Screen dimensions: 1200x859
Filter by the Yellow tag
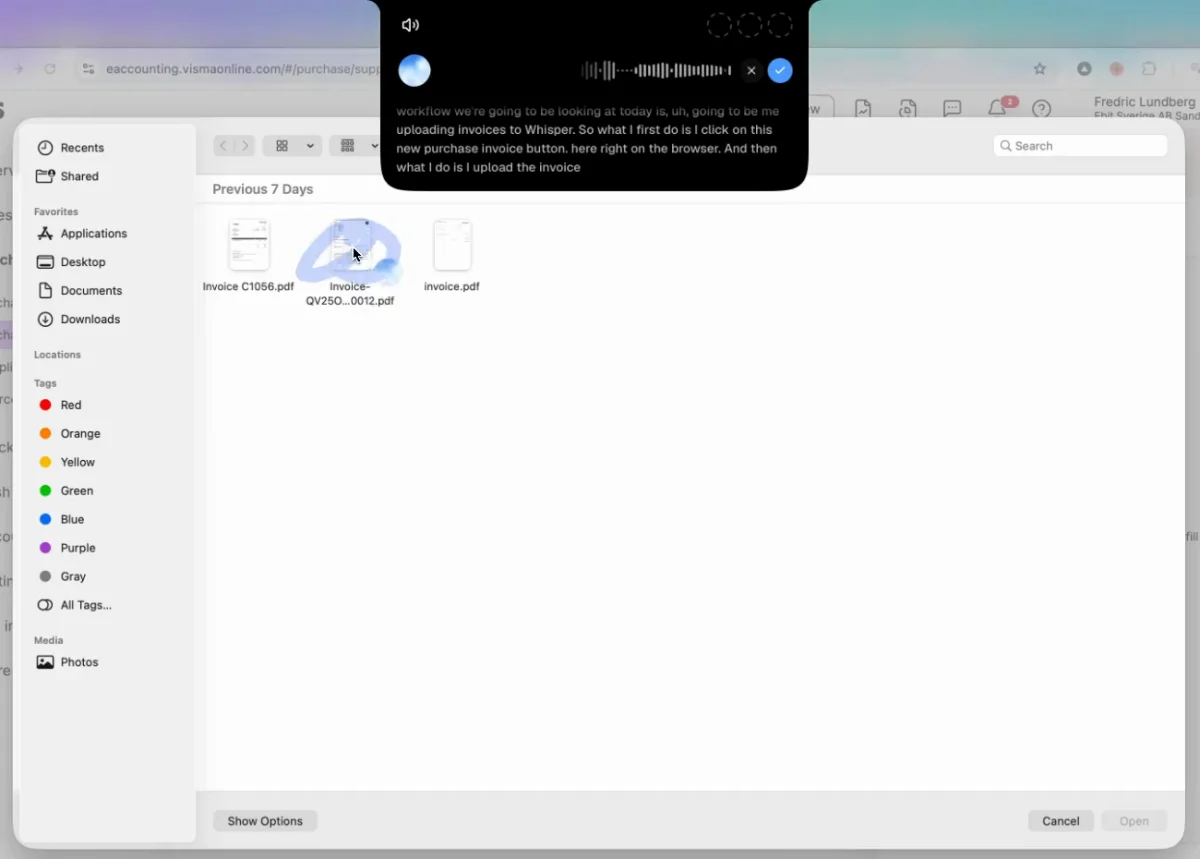click(x=66, y=462)
